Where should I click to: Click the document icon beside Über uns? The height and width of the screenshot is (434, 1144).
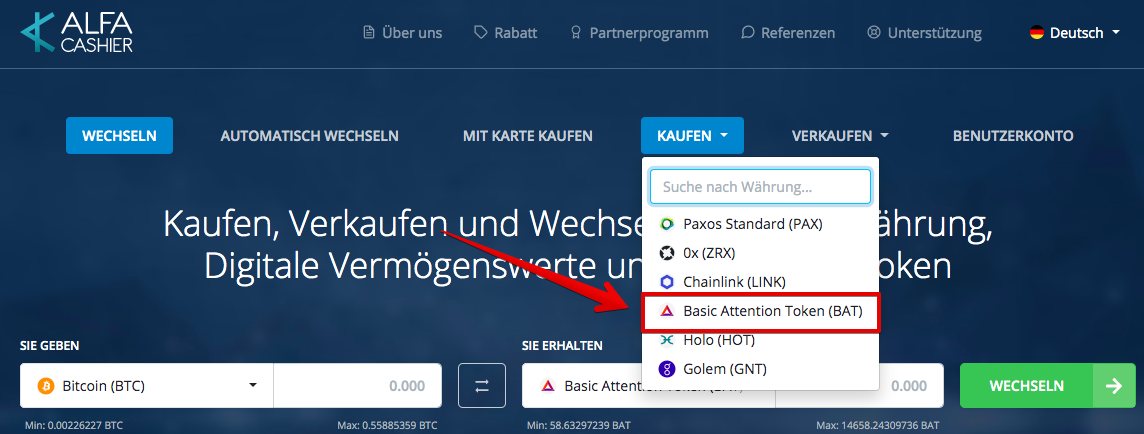[x=369, y=33]
